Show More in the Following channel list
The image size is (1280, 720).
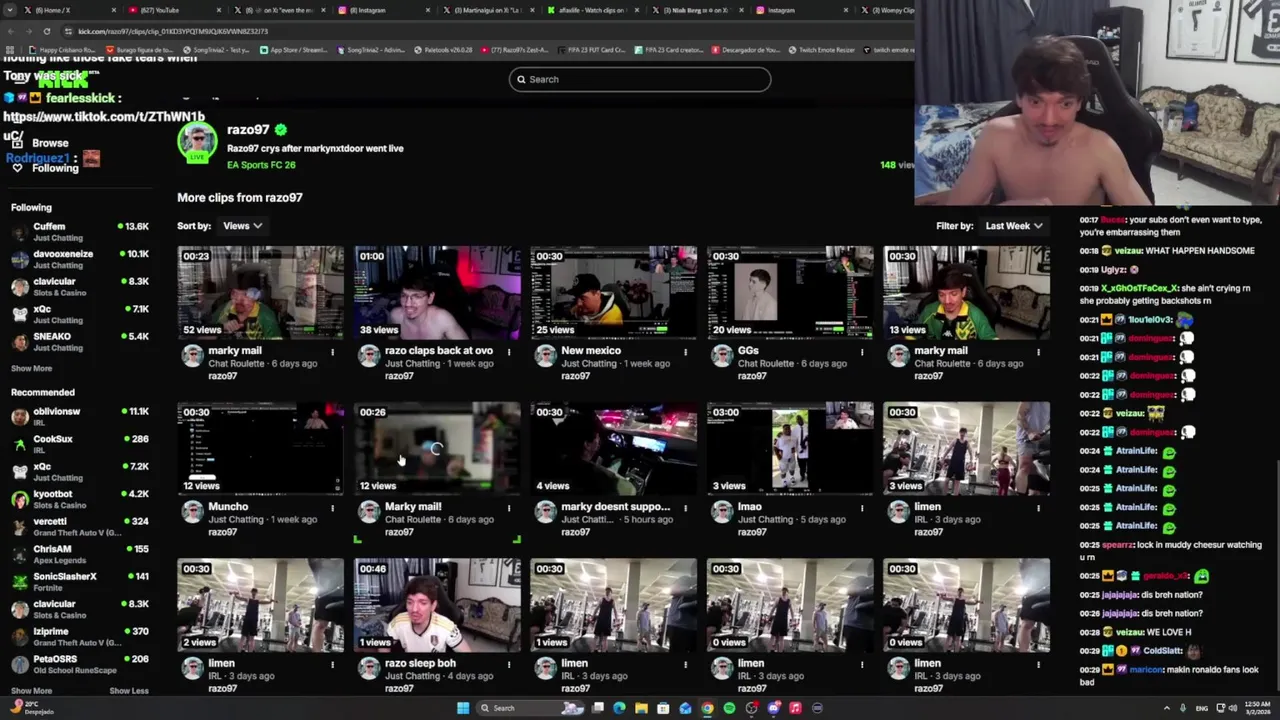pos(31,368)
